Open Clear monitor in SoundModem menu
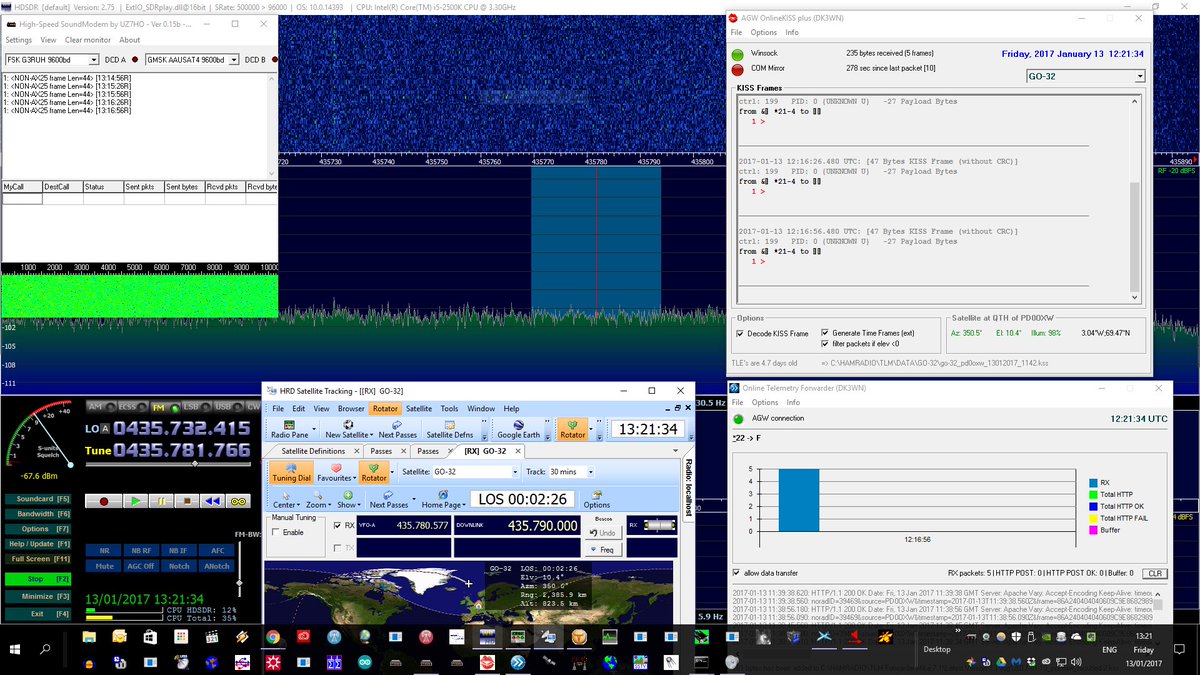 (88, 40)
